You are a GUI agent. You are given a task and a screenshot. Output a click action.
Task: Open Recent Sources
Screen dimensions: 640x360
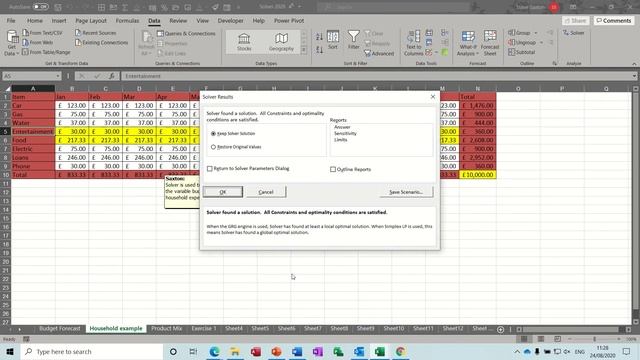[x=96, y=33]
